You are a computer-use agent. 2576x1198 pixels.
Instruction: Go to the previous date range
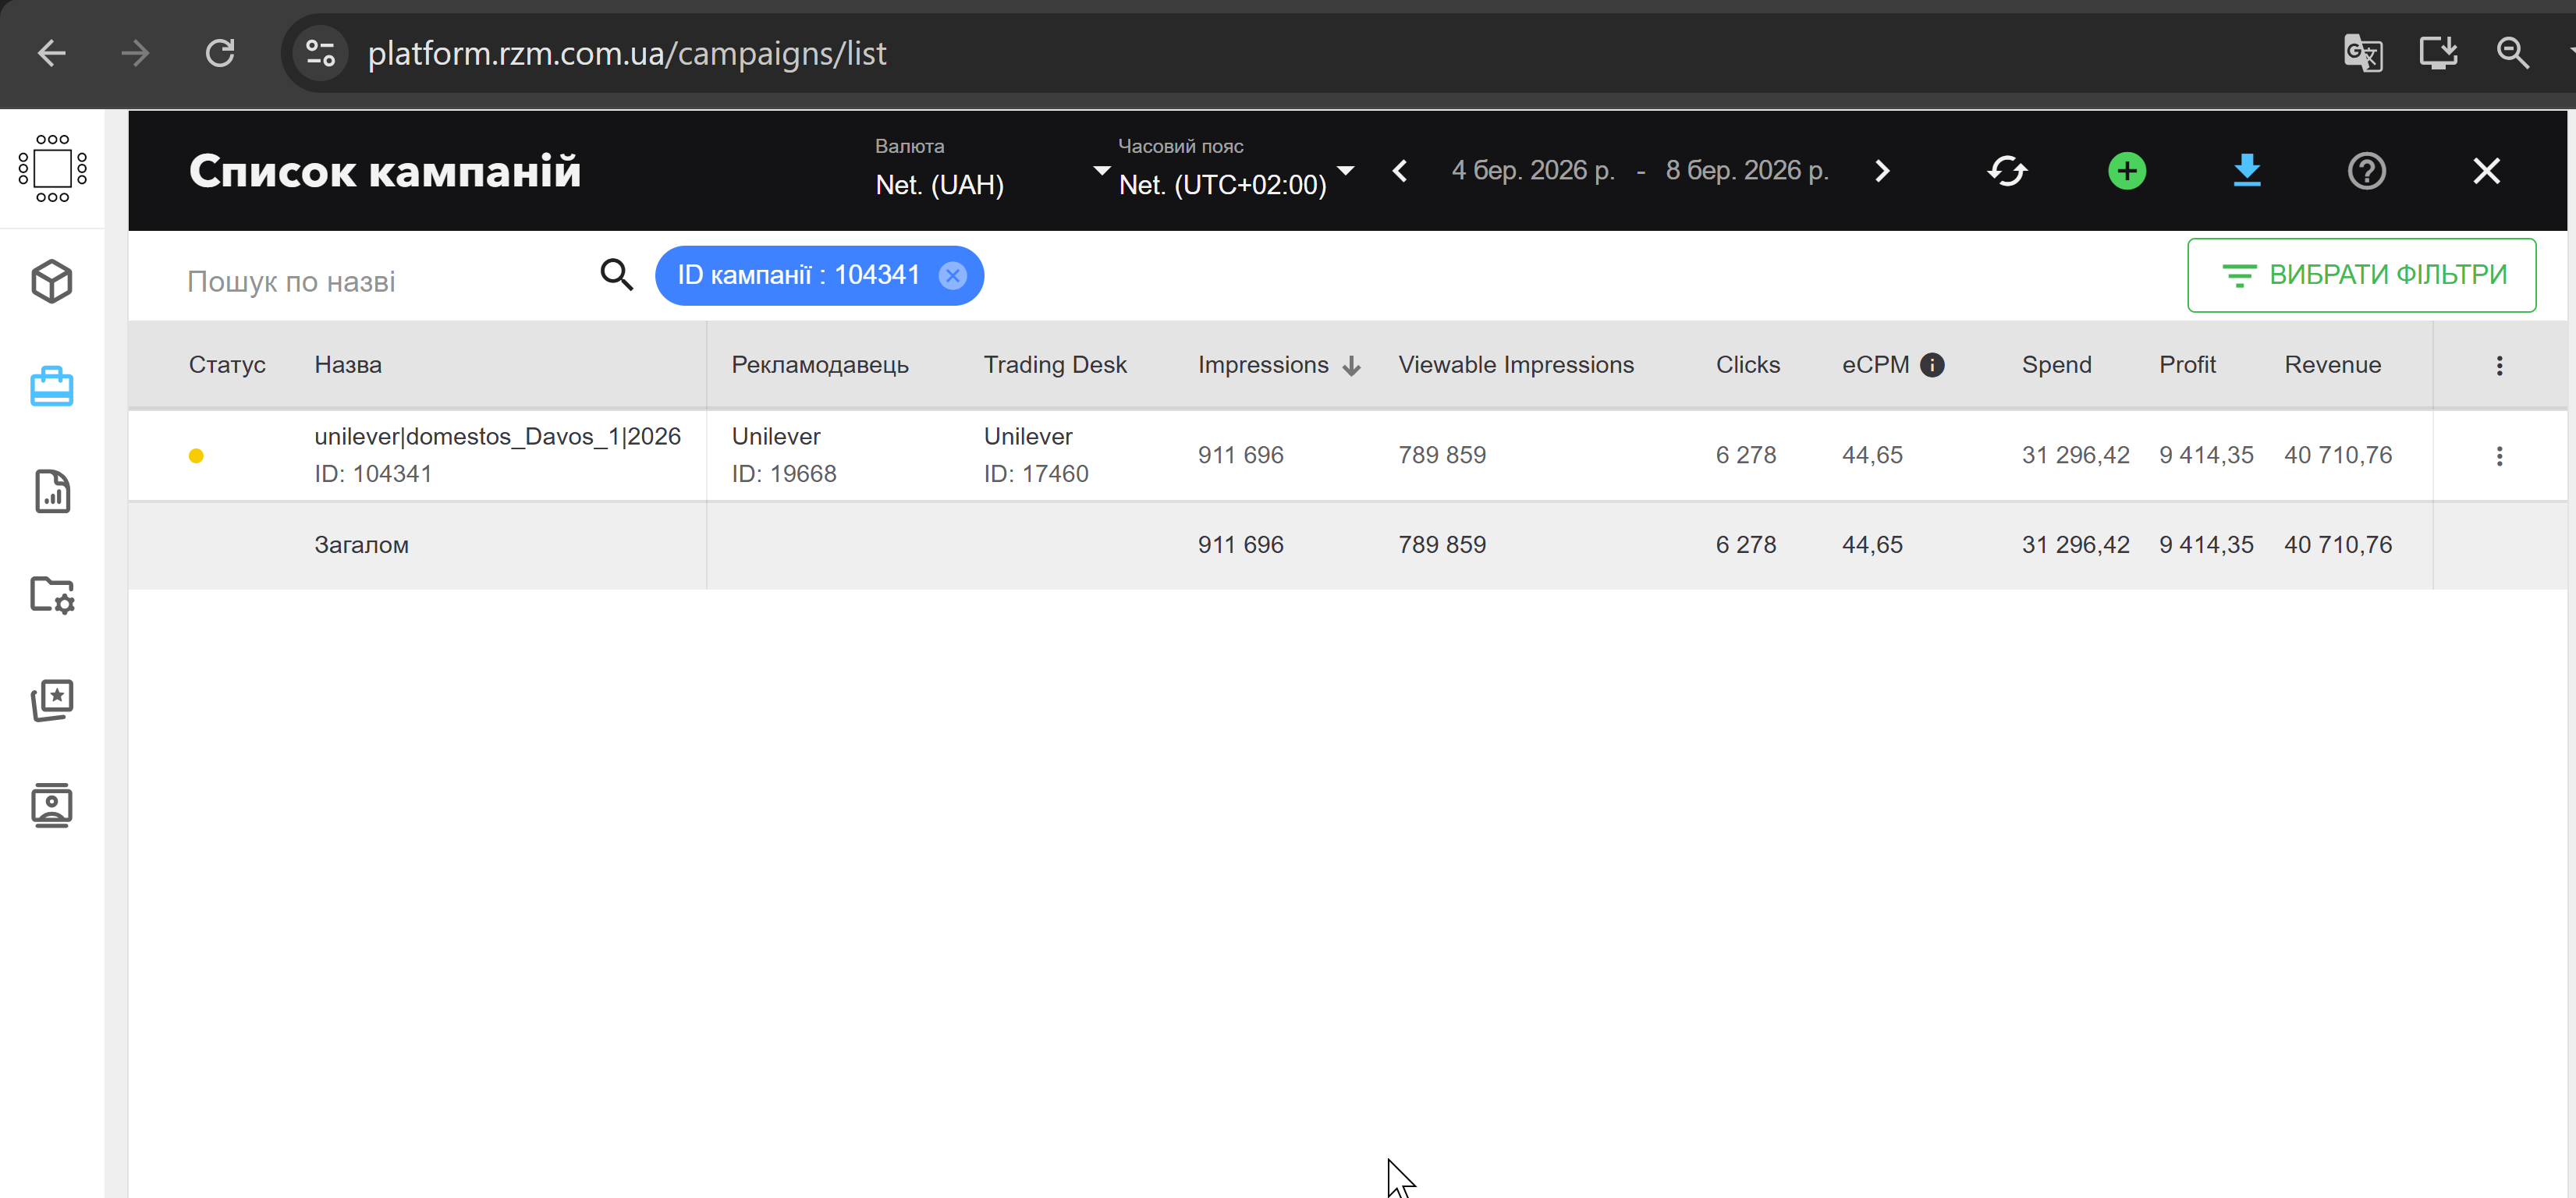point(1400,171)
